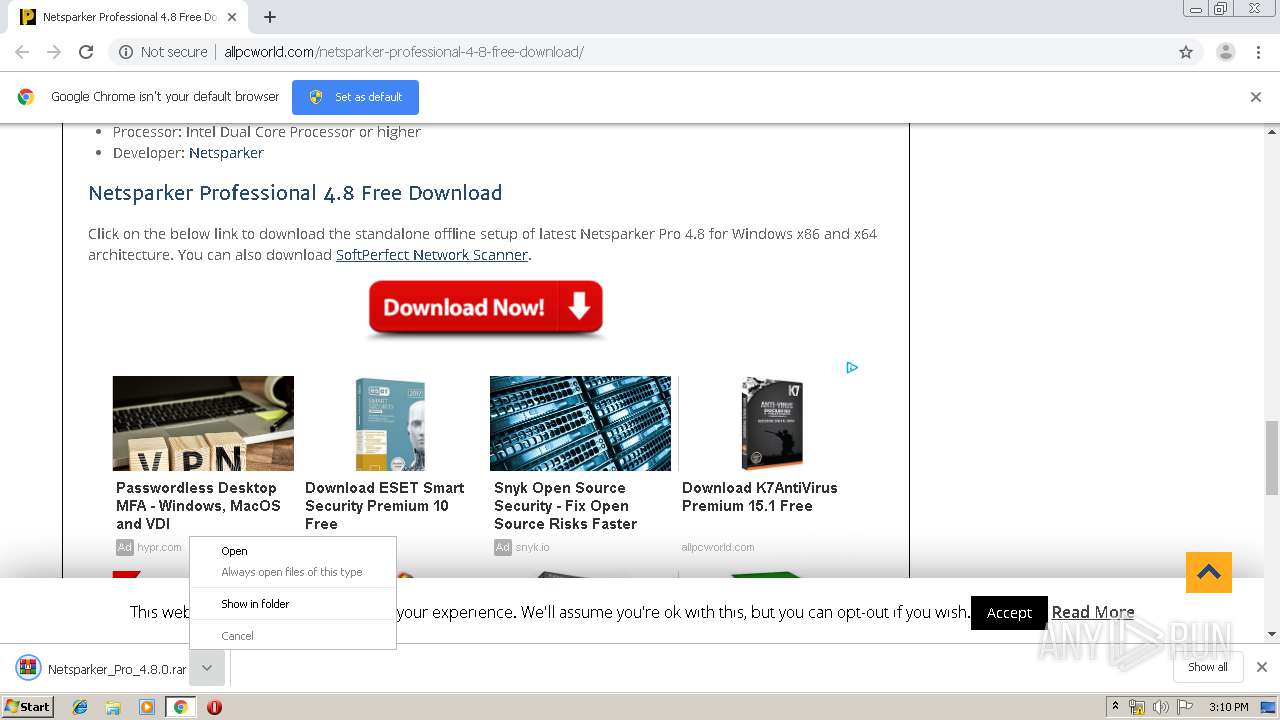Close the Netsparker Professional tab

[x=232, y=17]
